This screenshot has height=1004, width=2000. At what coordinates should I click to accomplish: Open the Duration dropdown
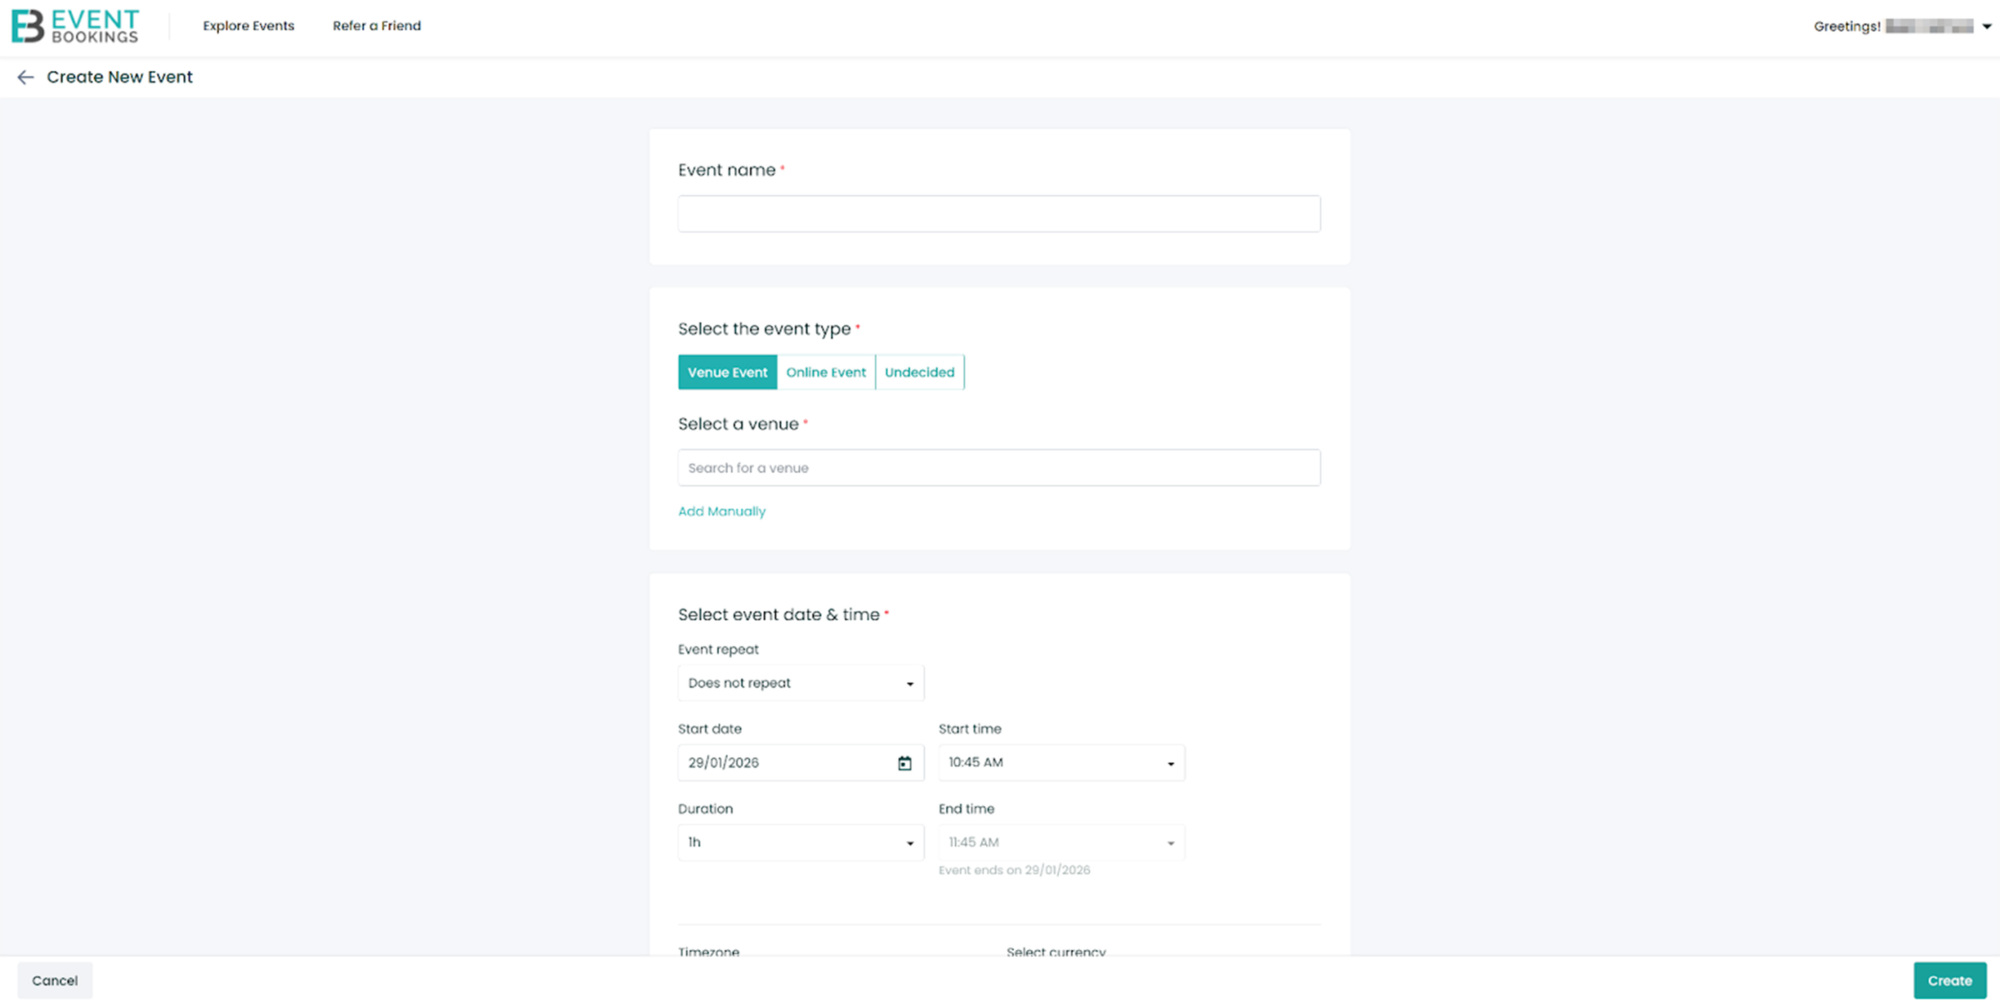(800, 843)
